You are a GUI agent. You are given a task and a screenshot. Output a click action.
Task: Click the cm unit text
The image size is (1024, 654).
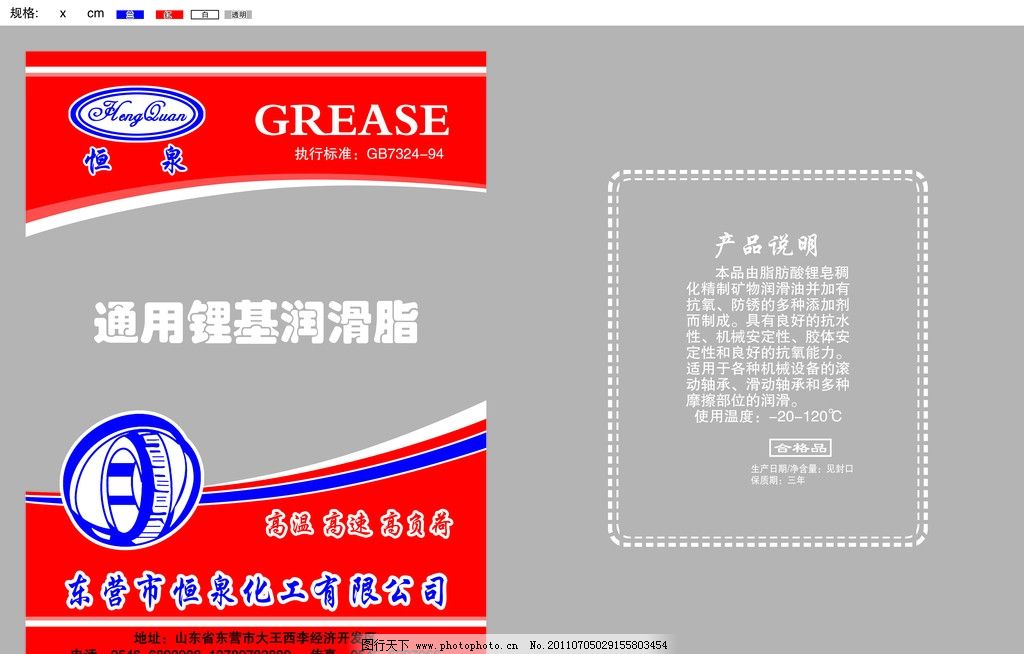tap(95, 13)
